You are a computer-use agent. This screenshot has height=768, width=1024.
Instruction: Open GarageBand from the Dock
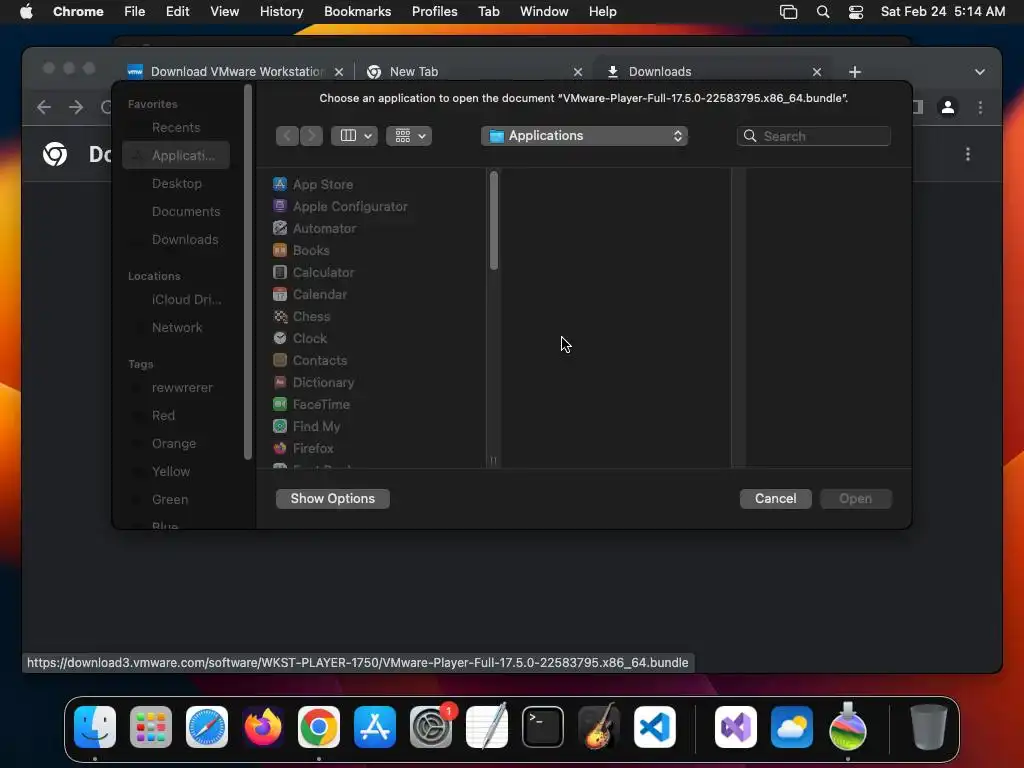pos(599,727)
